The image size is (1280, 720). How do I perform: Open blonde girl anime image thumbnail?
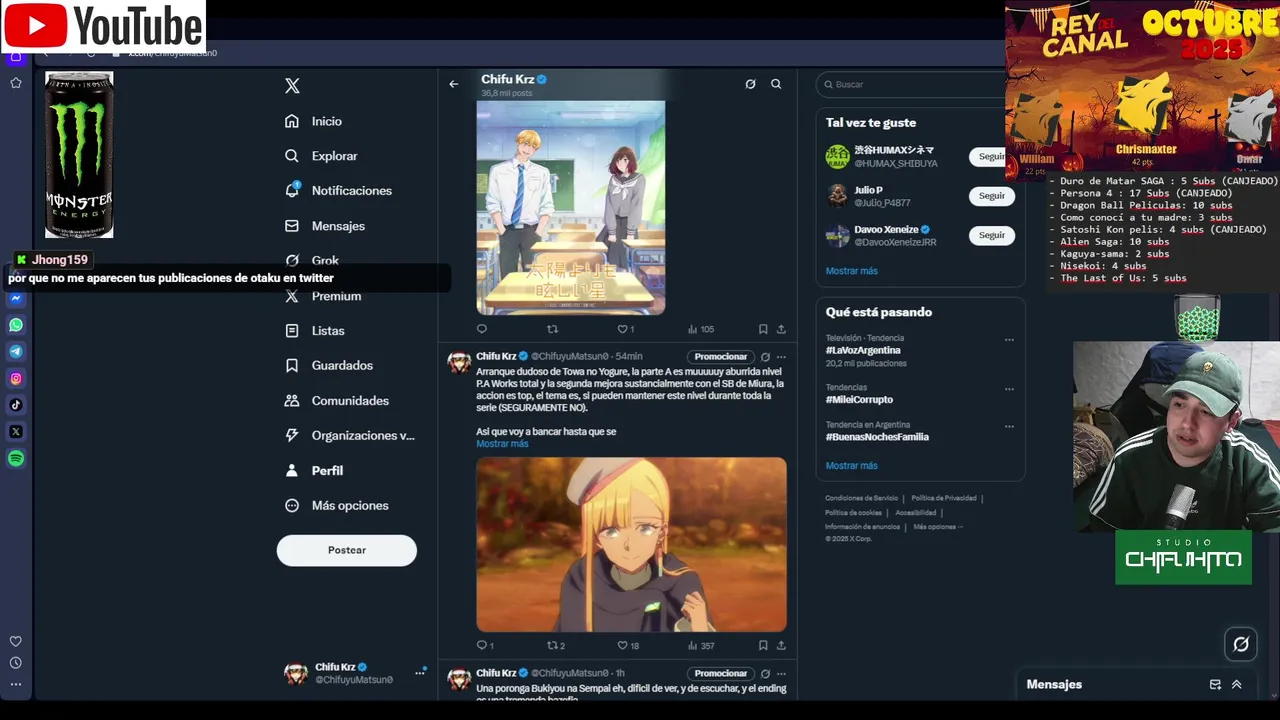click(x=631, y=545)
